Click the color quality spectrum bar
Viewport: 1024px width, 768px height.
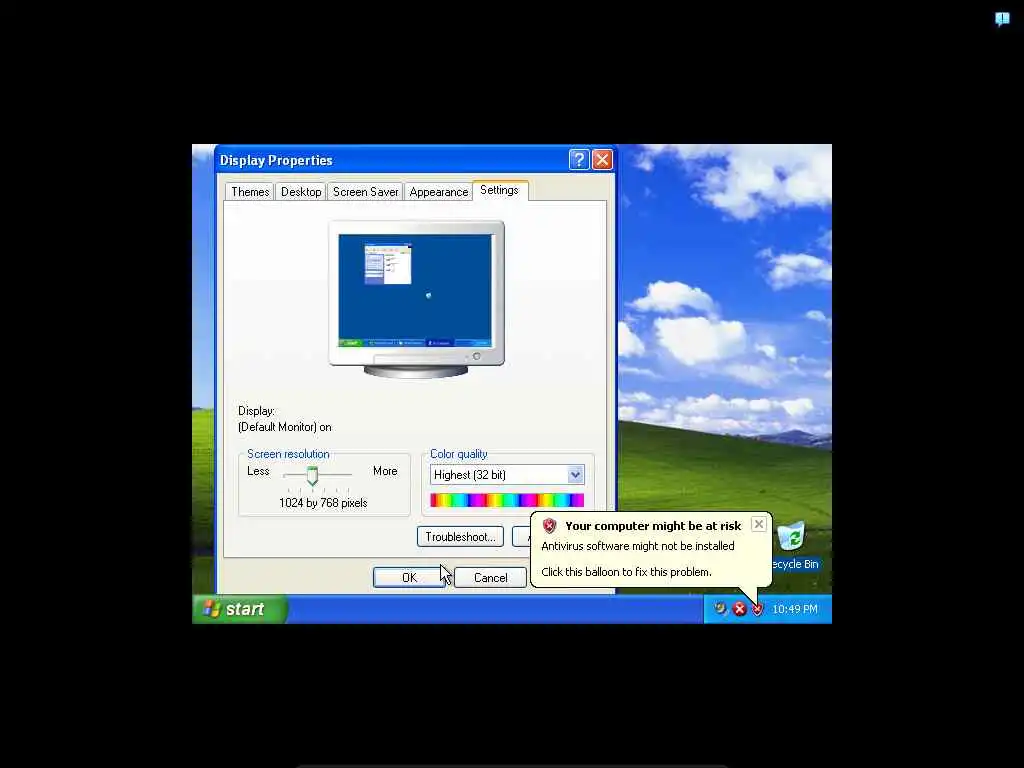point(507,500)
